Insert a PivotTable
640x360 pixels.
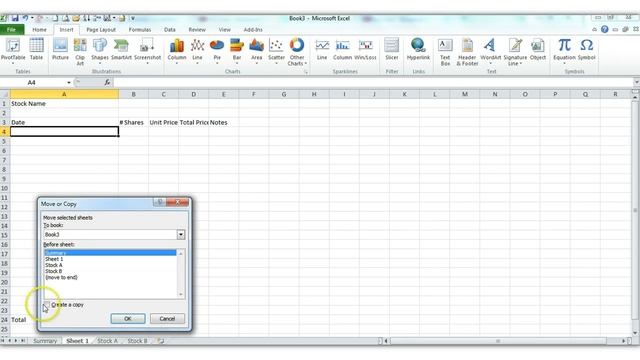click(13, 51)
